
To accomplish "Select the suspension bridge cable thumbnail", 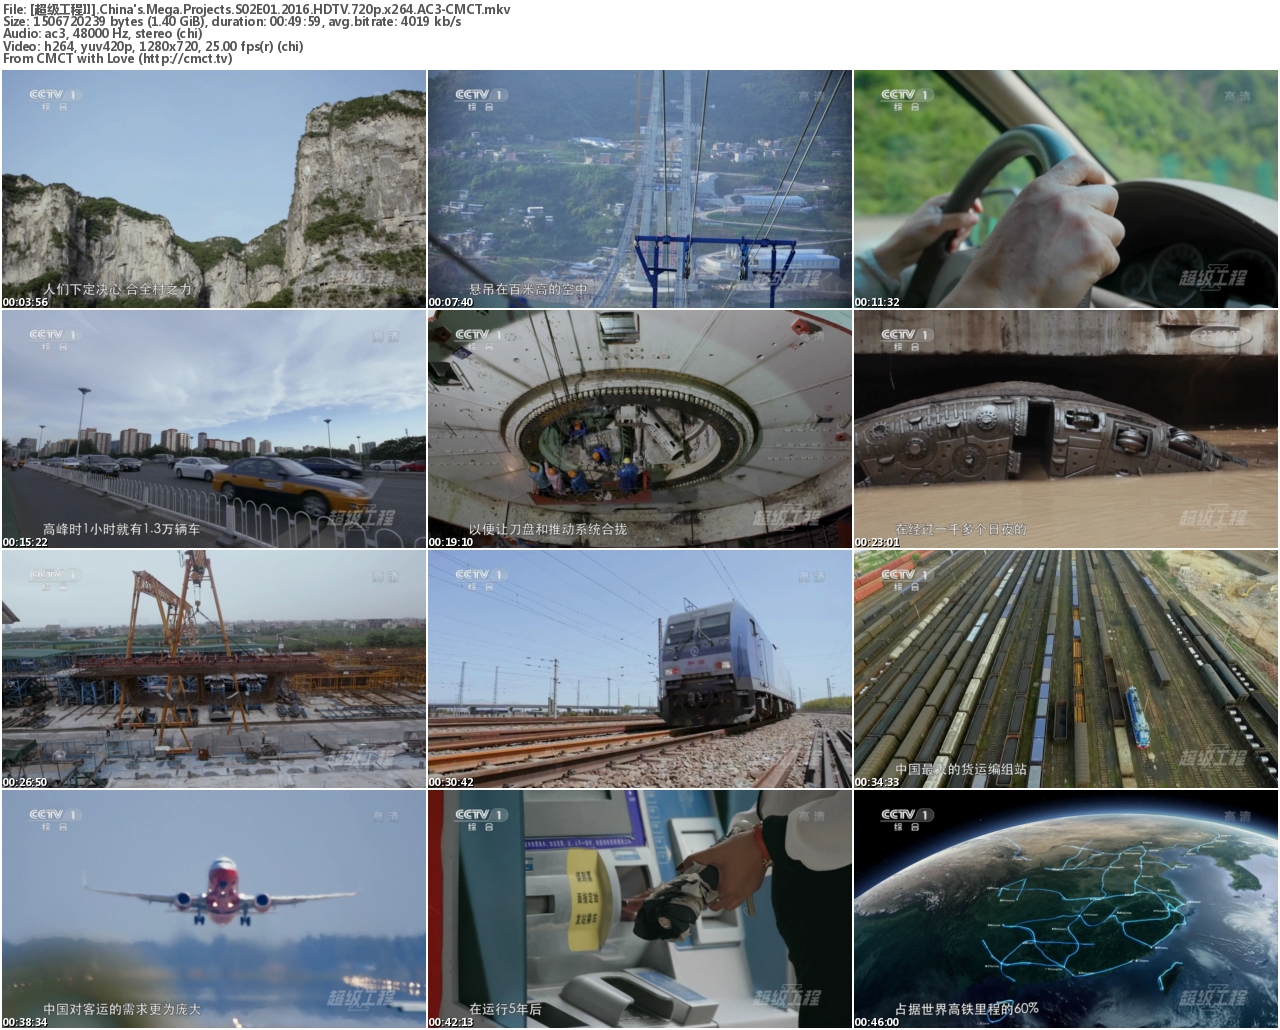I will (x=639, y=189).
